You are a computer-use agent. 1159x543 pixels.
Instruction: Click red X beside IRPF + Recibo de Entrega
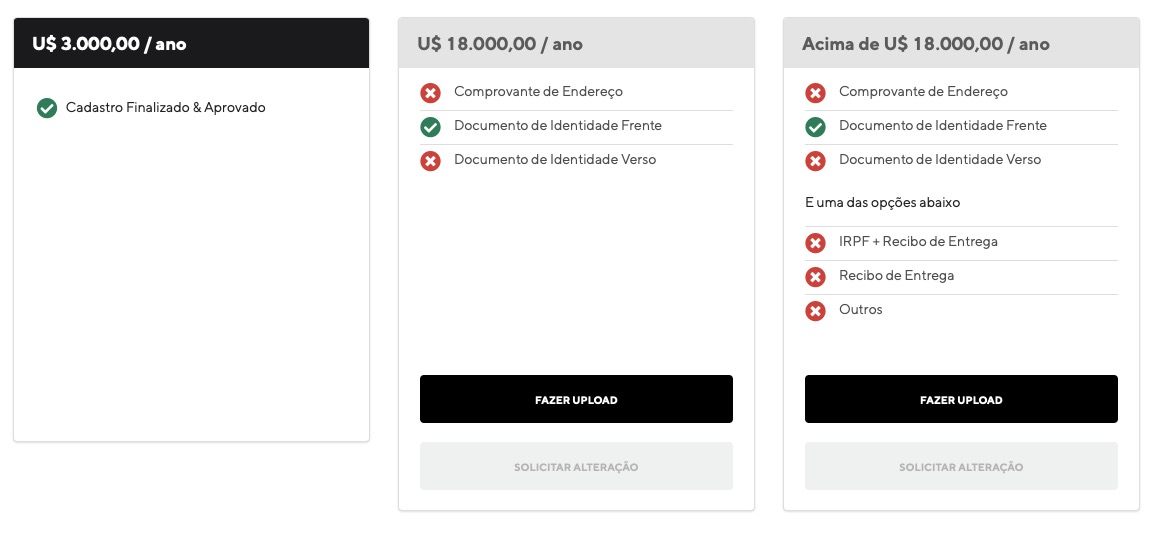coord(815,242)
